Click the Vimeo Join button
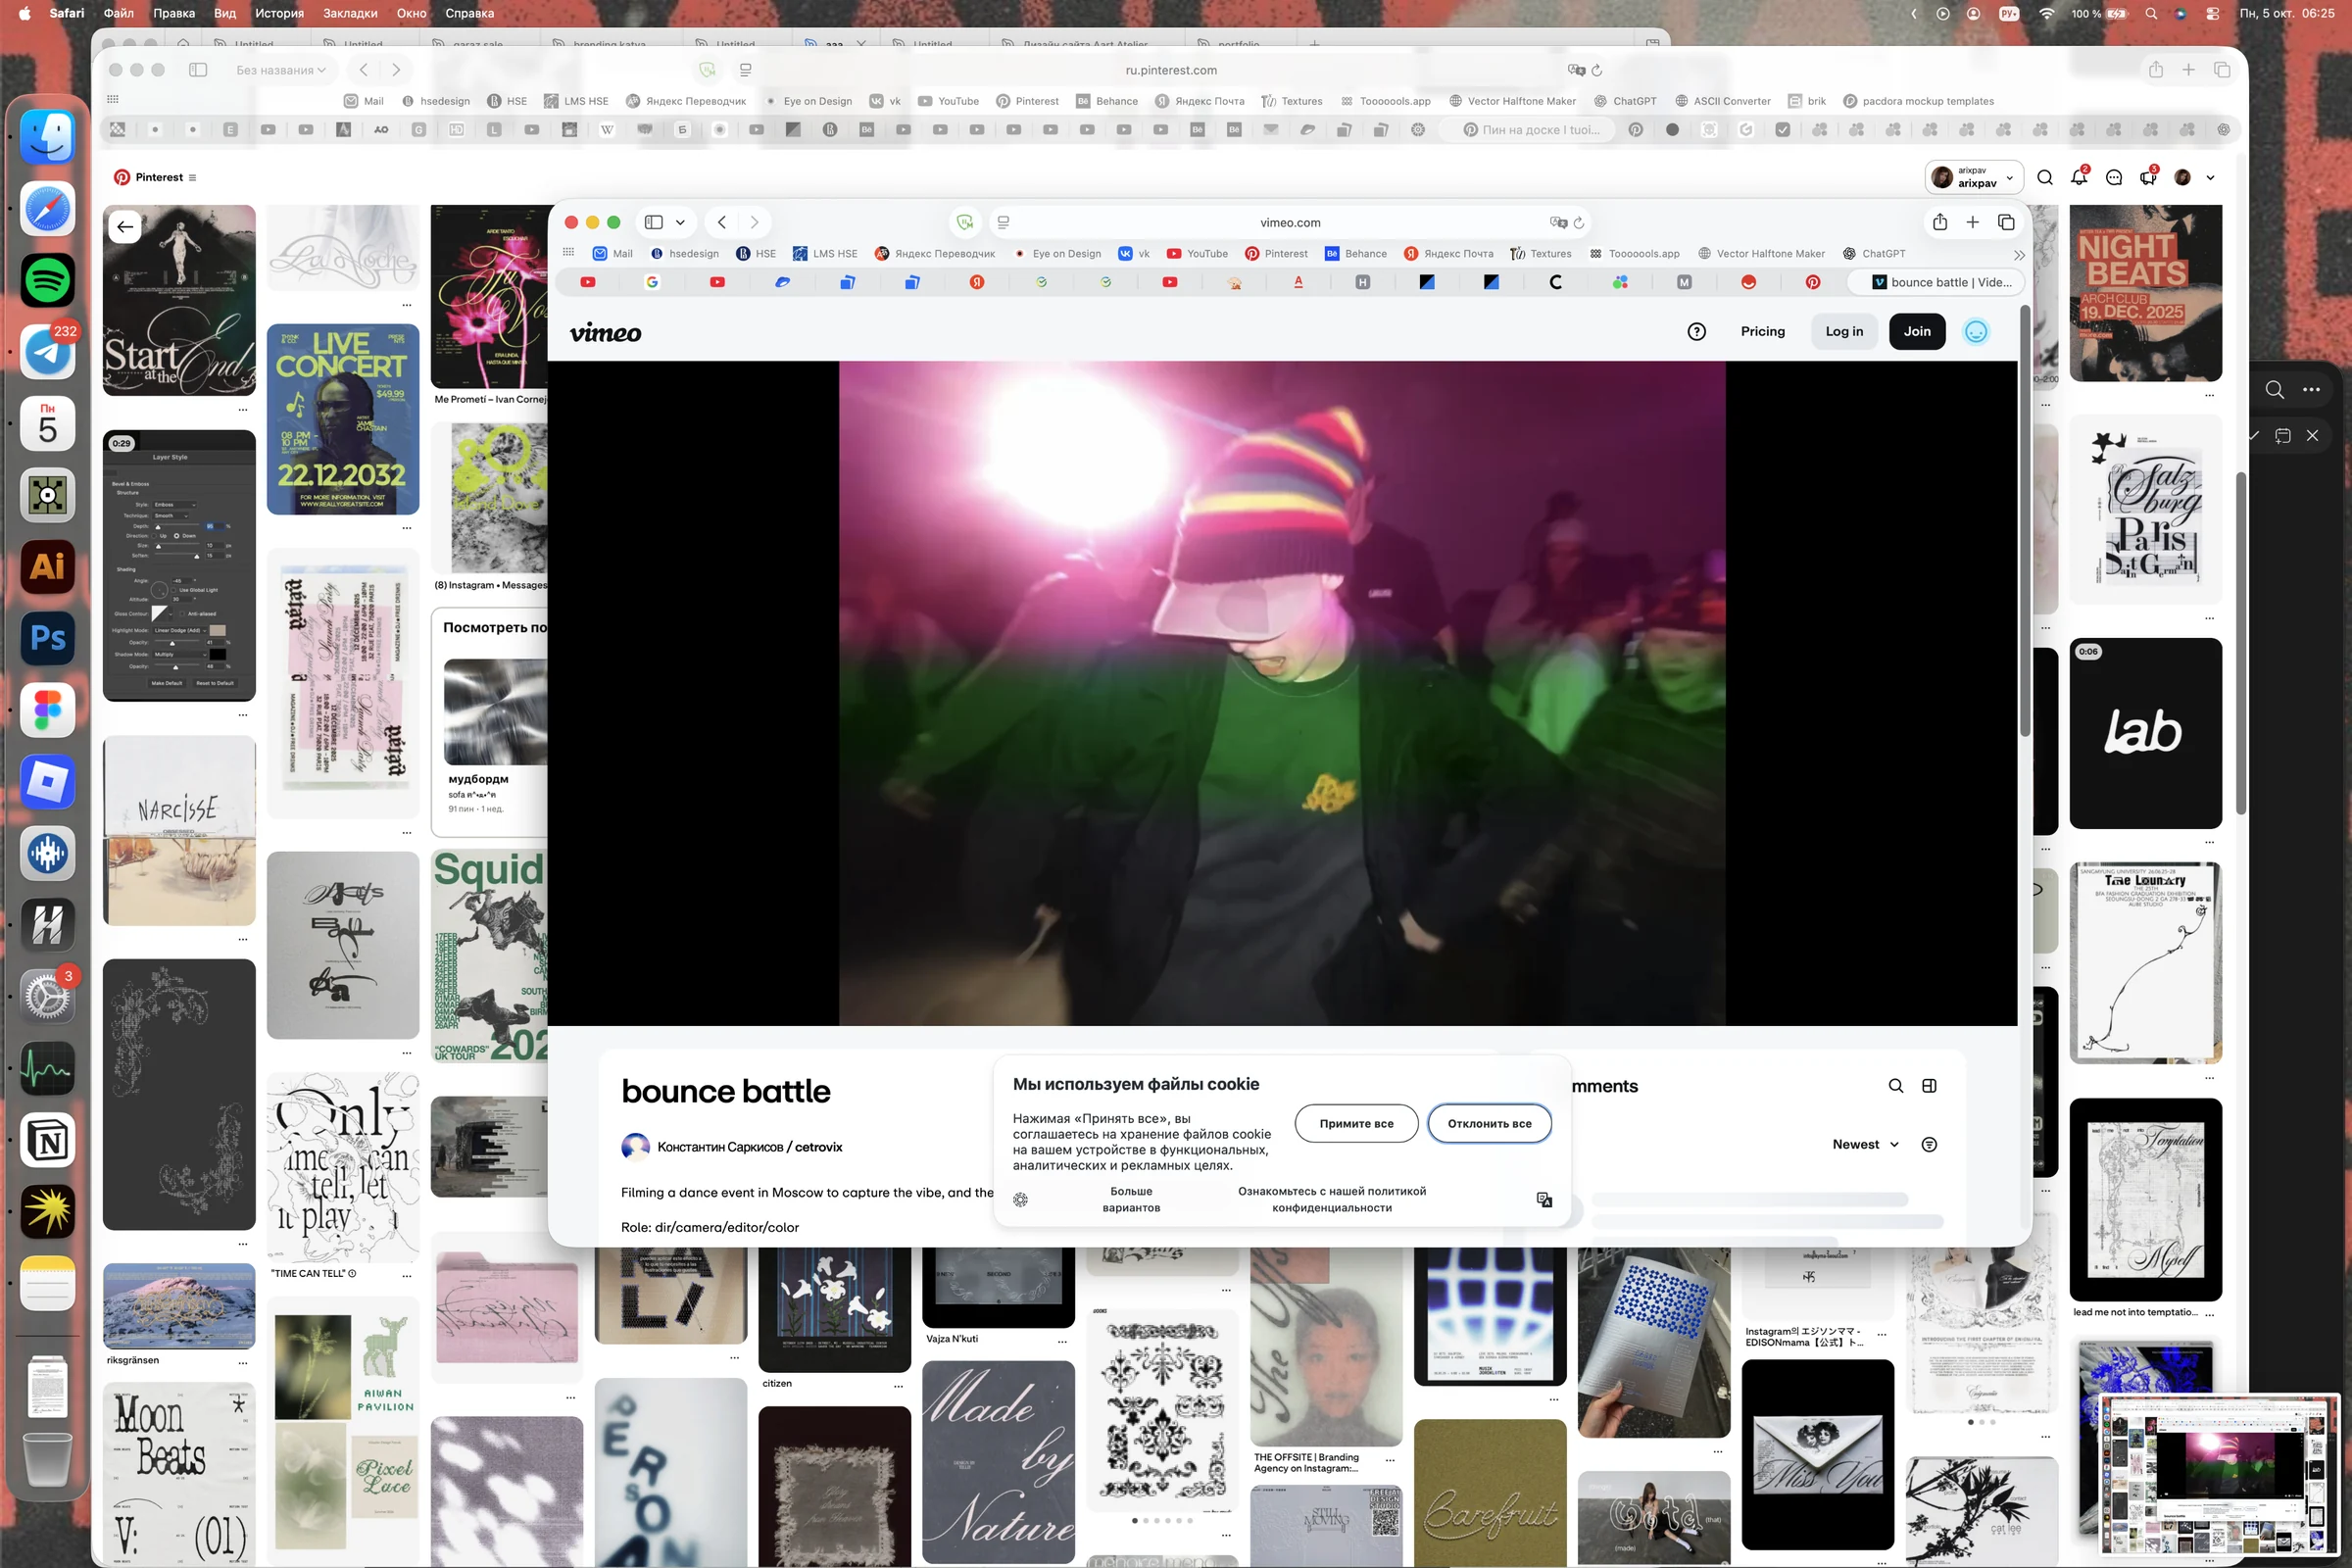The height and width of the screenshot is (1568, 2352). [1917, 332]
